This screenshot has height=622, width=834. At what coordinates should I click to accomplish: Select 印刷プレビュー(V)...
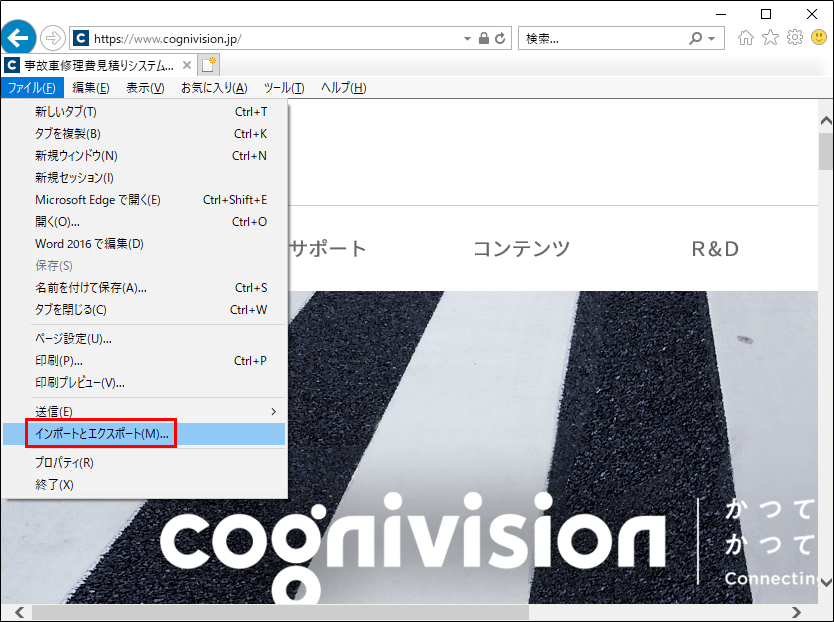point(144,383)
